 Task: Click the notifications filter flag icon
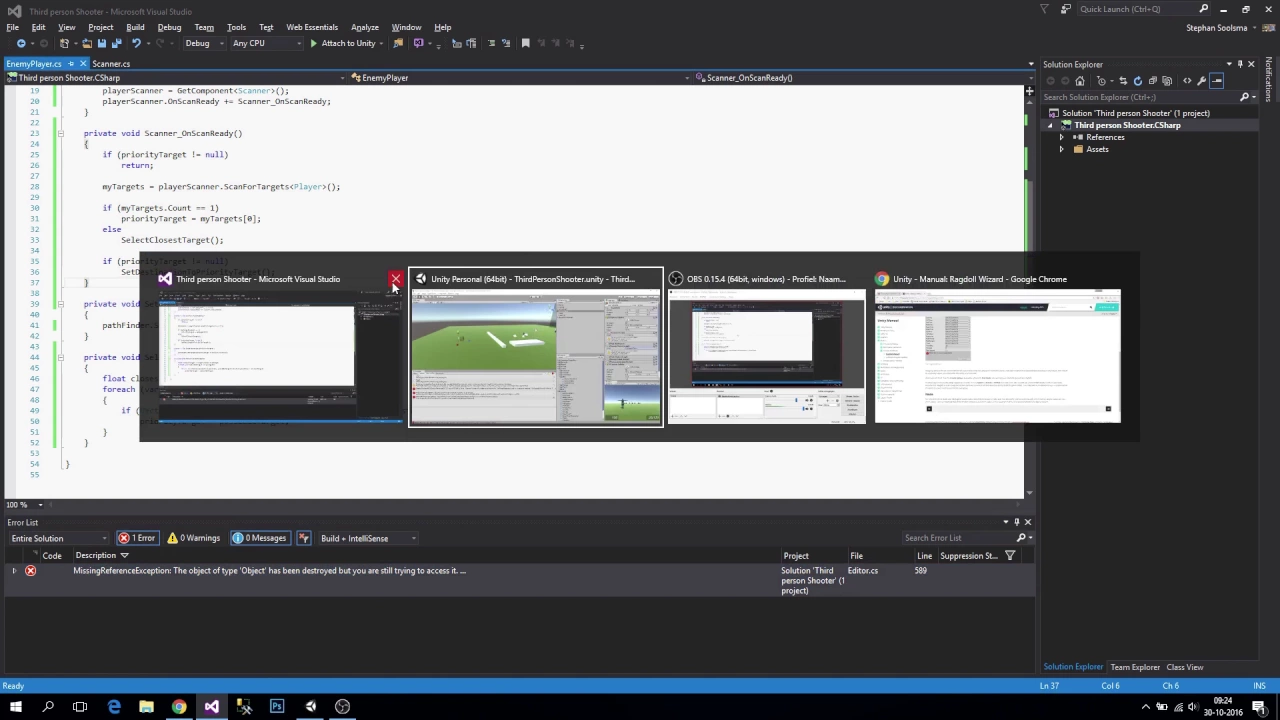[x=1044, y=9]
